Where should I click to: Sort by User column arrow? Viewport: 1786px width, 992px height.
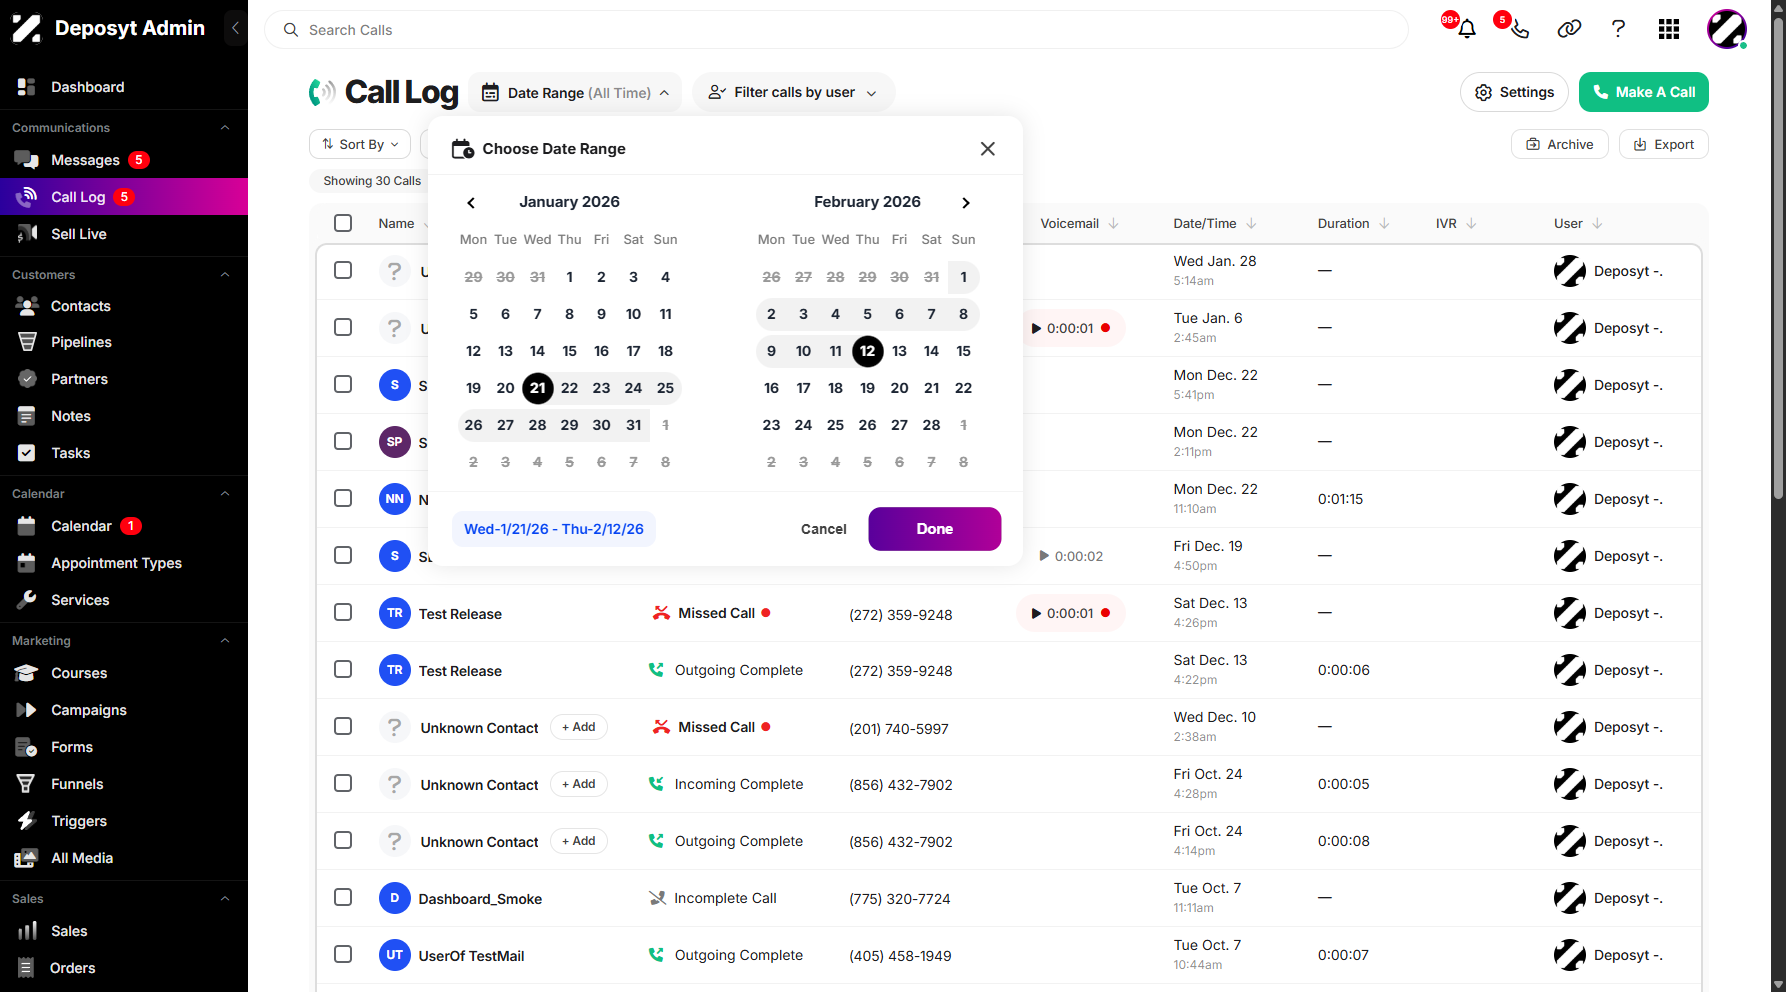click(x=1597, y=223)
